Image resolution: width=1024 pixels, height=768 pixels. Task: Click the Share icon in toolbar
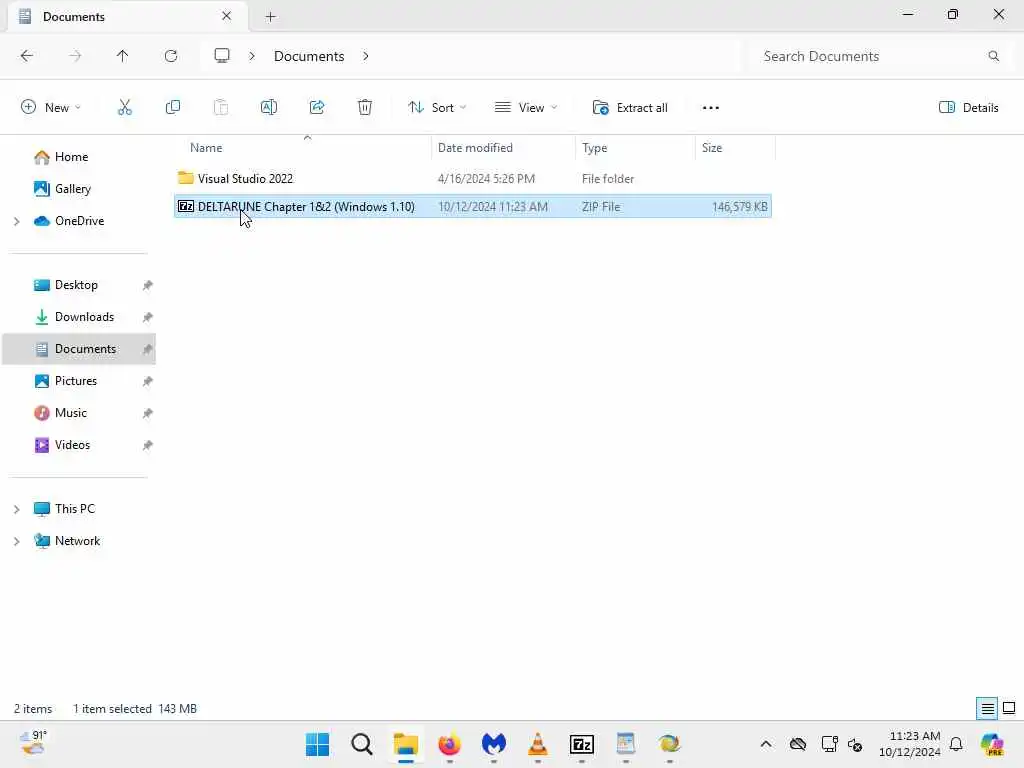317,108
